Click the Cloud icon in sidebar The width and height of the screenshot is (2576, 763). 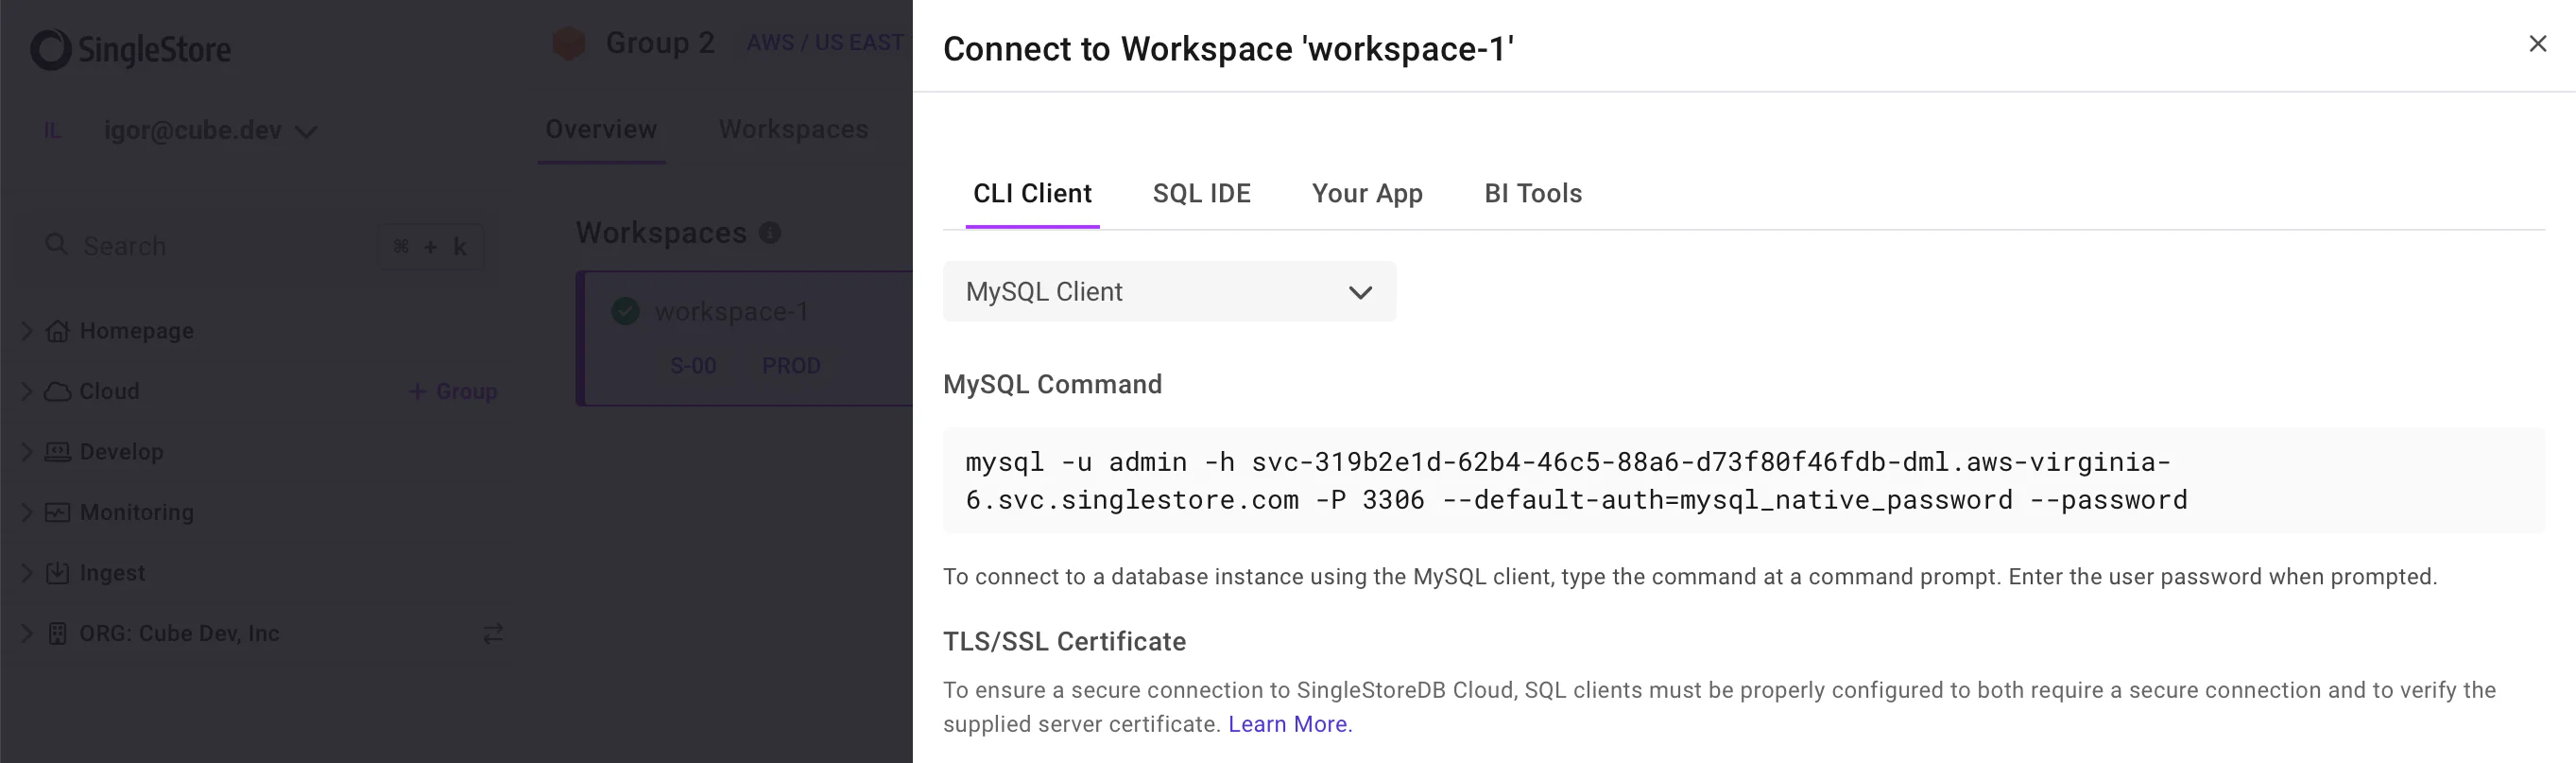click(58, 392)
